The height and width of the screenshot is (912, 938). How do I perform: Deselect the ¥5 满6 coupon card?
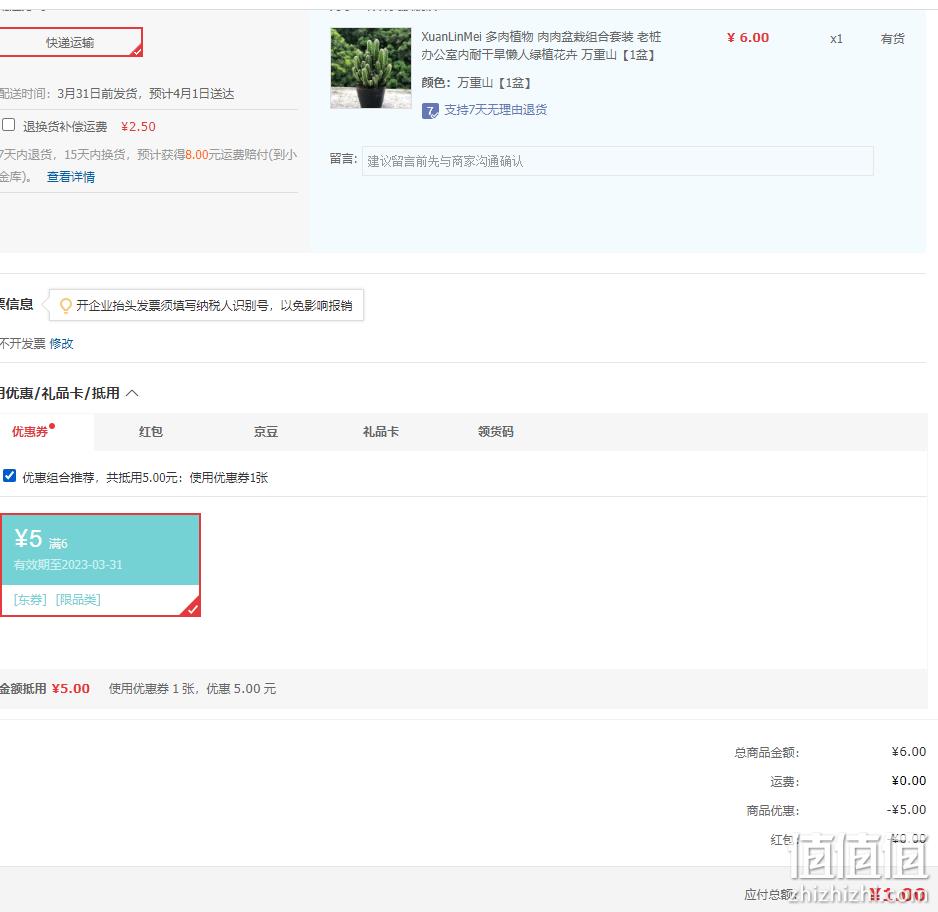[100, 565]
